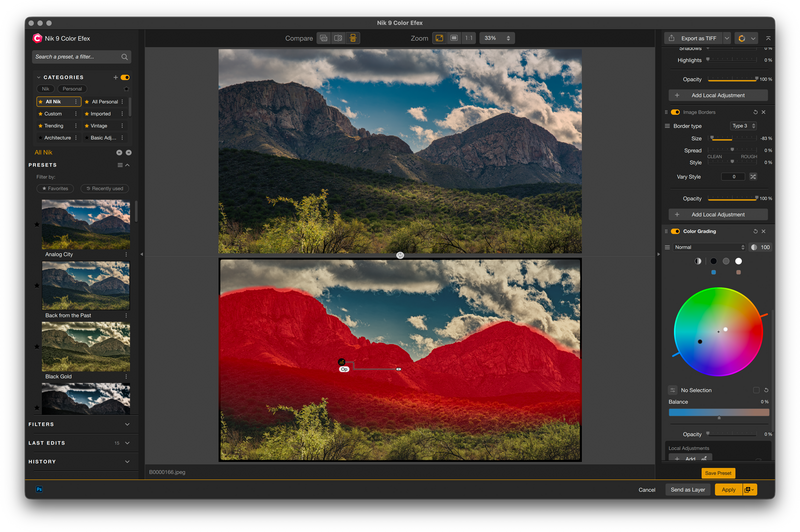This screenshot has height=532, width=800.
Task: Open the zoom percentage 33% dropdown
Action: tap(497, 38)
